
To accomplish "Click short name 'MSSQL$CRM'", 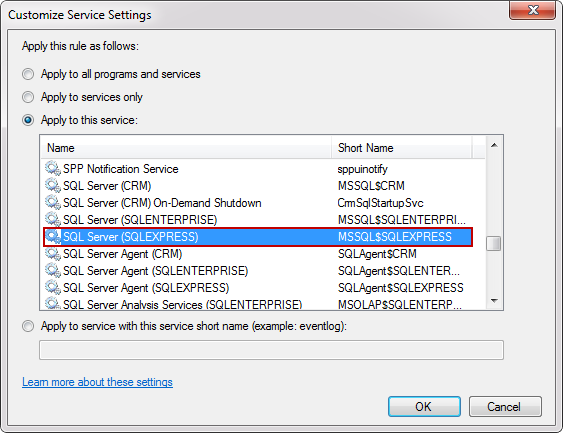I will pos(371,186).
